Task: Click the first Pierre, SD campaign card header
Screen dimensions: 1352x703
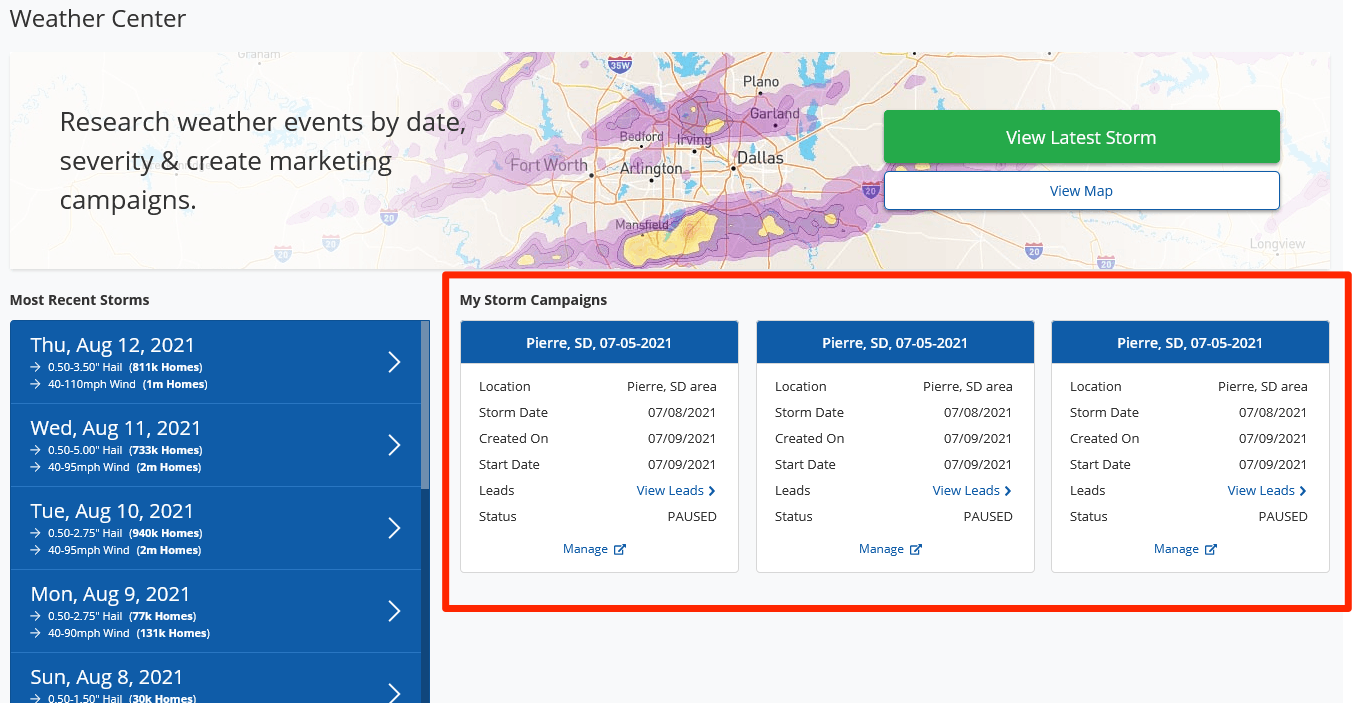Action: (599, 343)
